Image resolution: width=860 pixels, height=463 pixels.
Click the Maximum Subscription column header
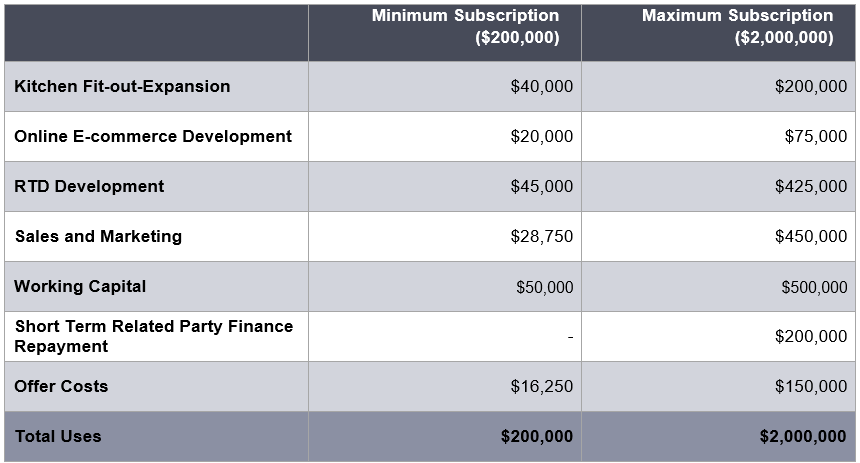point(737,27)
